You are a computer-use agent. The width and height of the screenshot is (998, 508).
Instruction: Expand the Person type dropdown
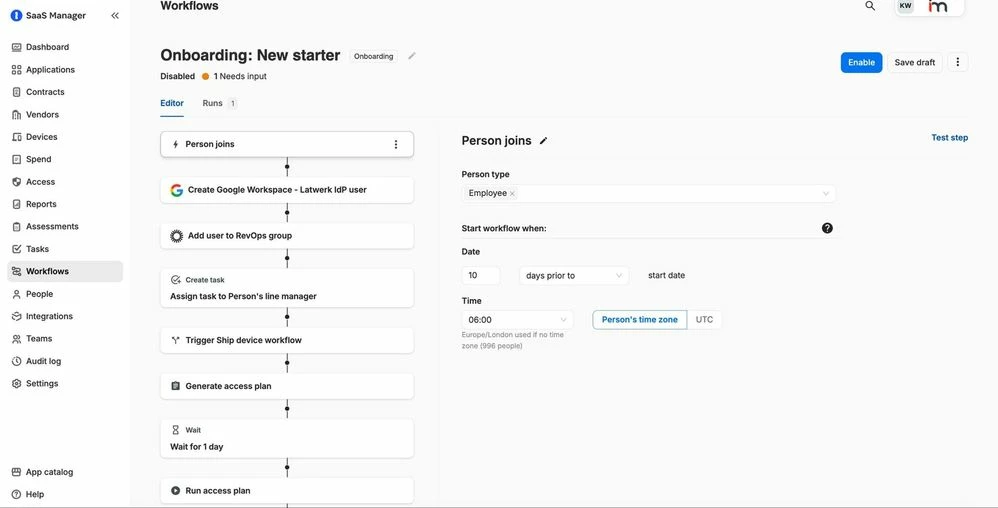(826, 194)
